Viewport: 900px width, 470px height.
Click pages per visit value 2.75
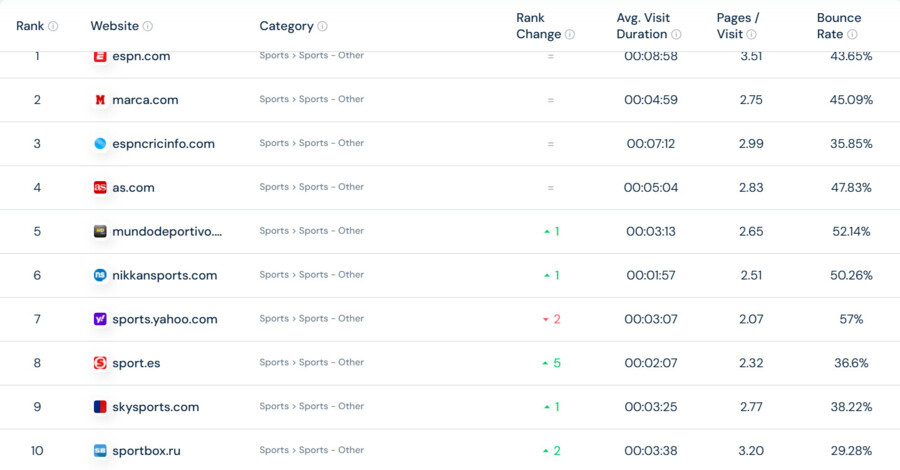[x=751, y=100]
